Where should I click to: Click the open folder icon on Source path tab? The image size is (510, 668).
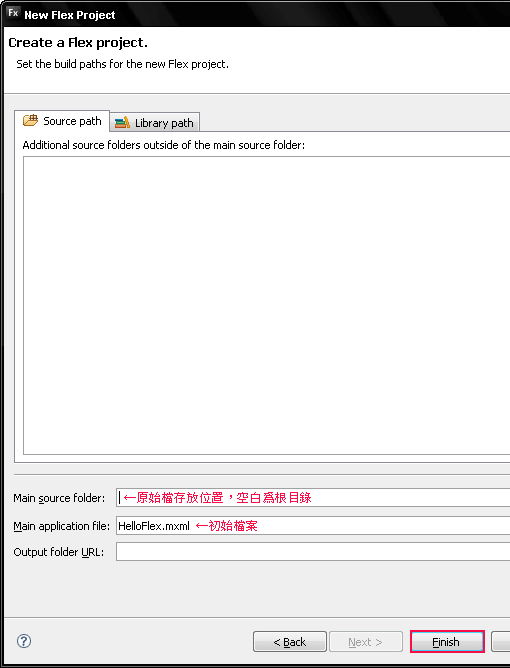(x=30, y=120)
